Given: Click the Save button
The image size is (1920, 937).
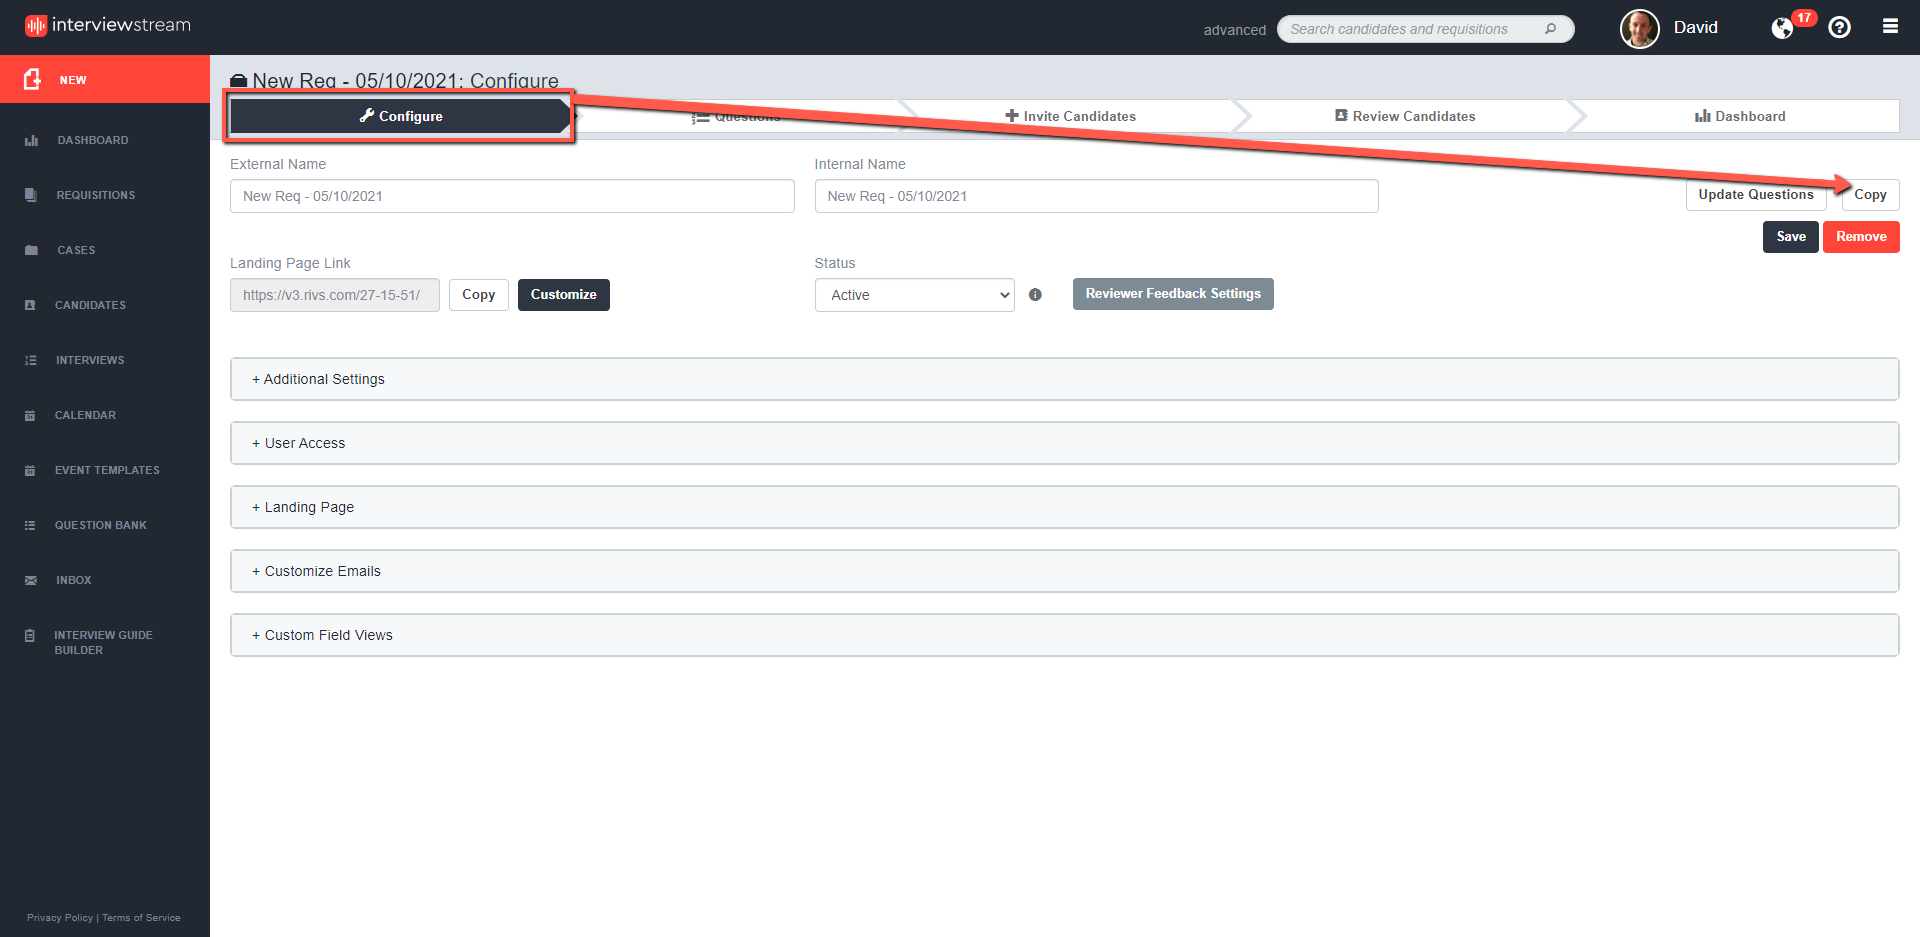Looking at the screenshot, I should click(x=1791, y=237).
